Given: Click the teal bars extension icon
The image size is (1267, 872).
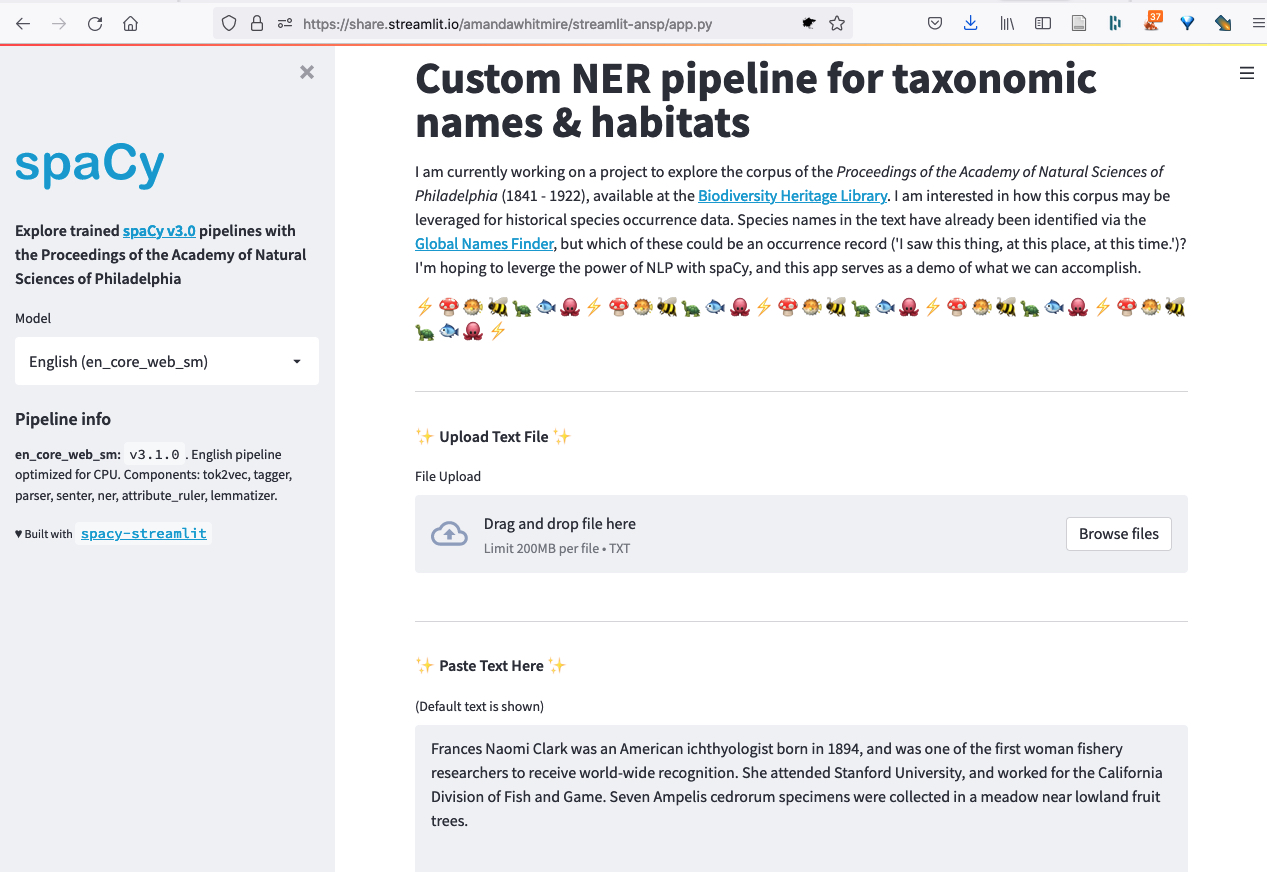Looking at the screenshot, I should pos(1115,23).
